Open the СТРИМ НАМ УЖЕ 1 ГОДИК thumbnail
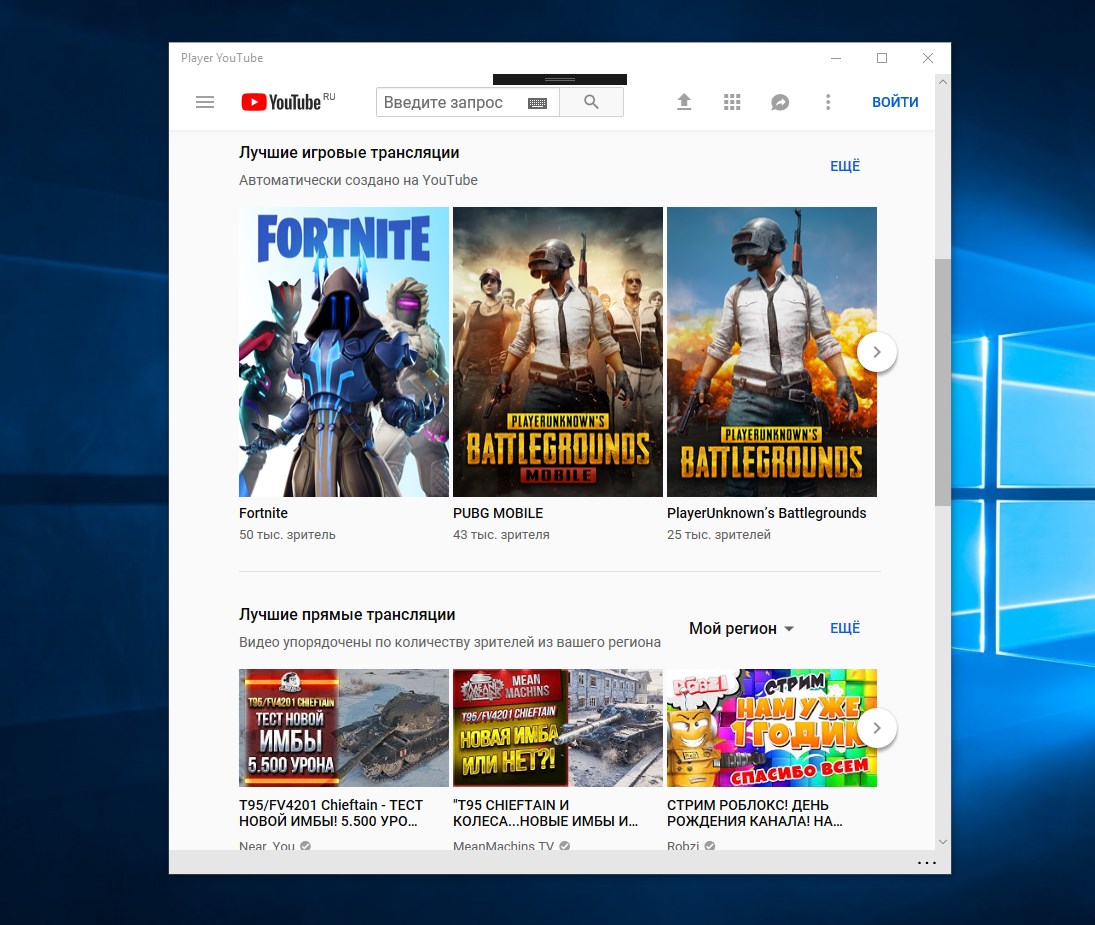The width and height of the screenshot is (1095, 925). [772, 728]
